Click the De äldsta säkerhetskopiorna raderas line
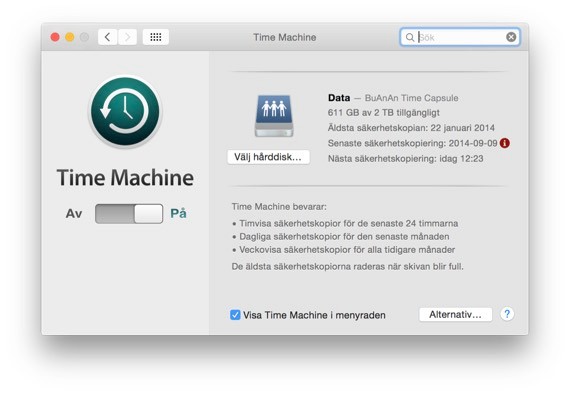Screen dimensions: 570x394 348,266
